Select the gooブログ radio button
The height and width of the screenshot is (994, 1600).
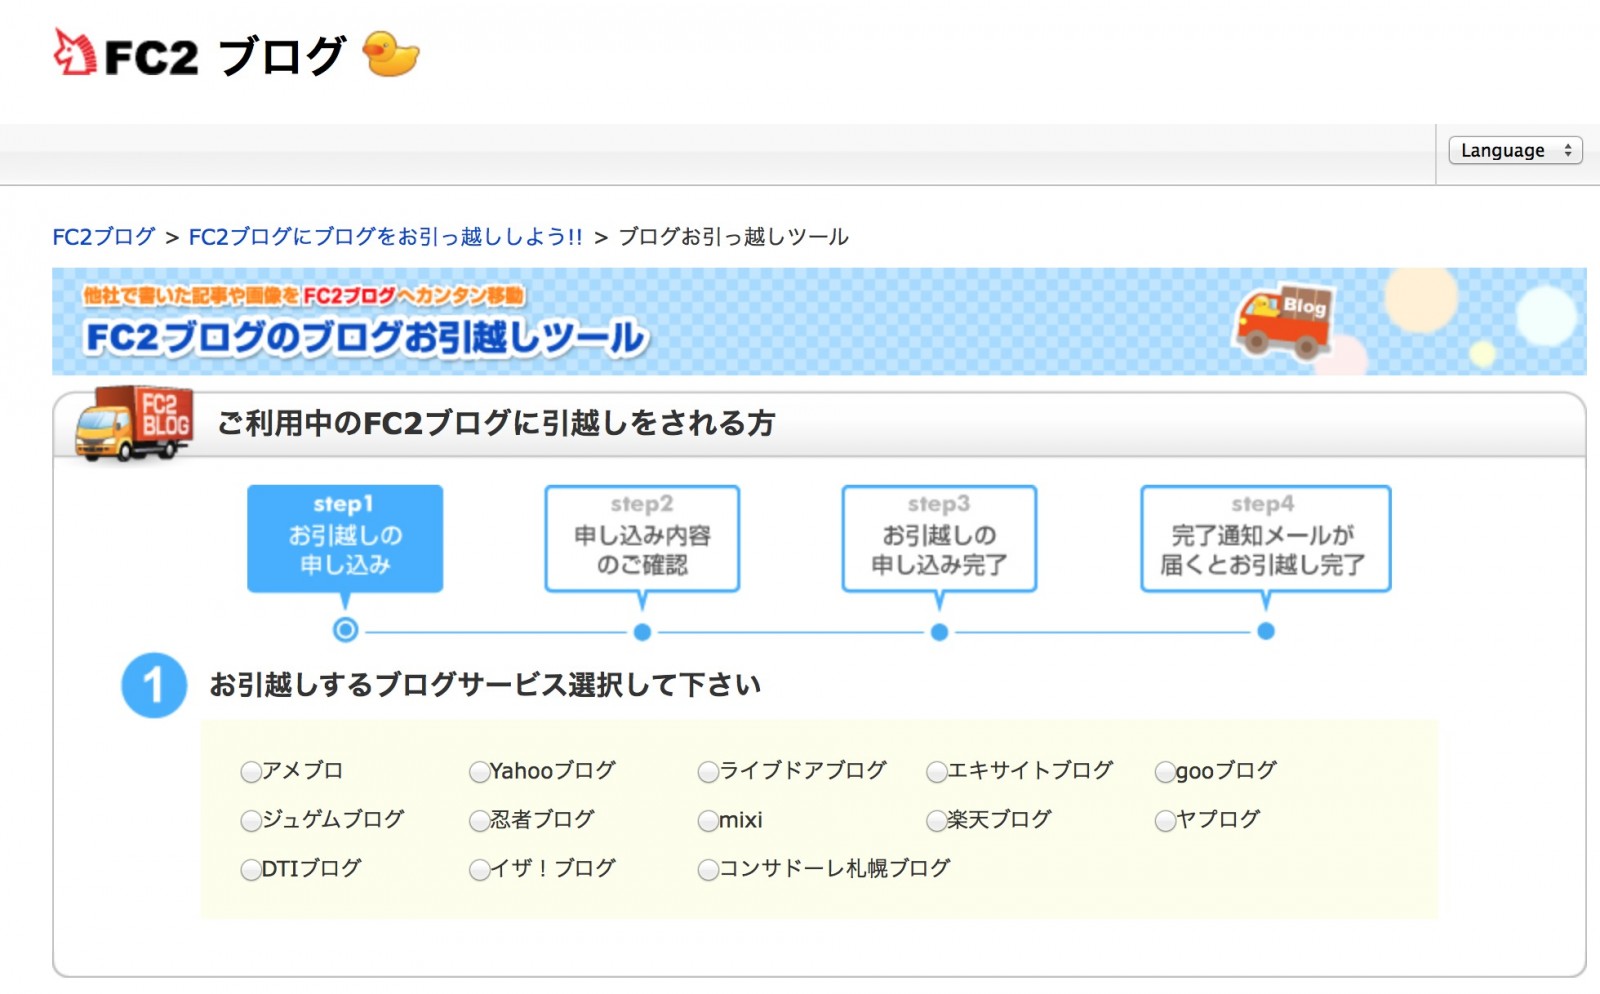(x=1165, y=772)
